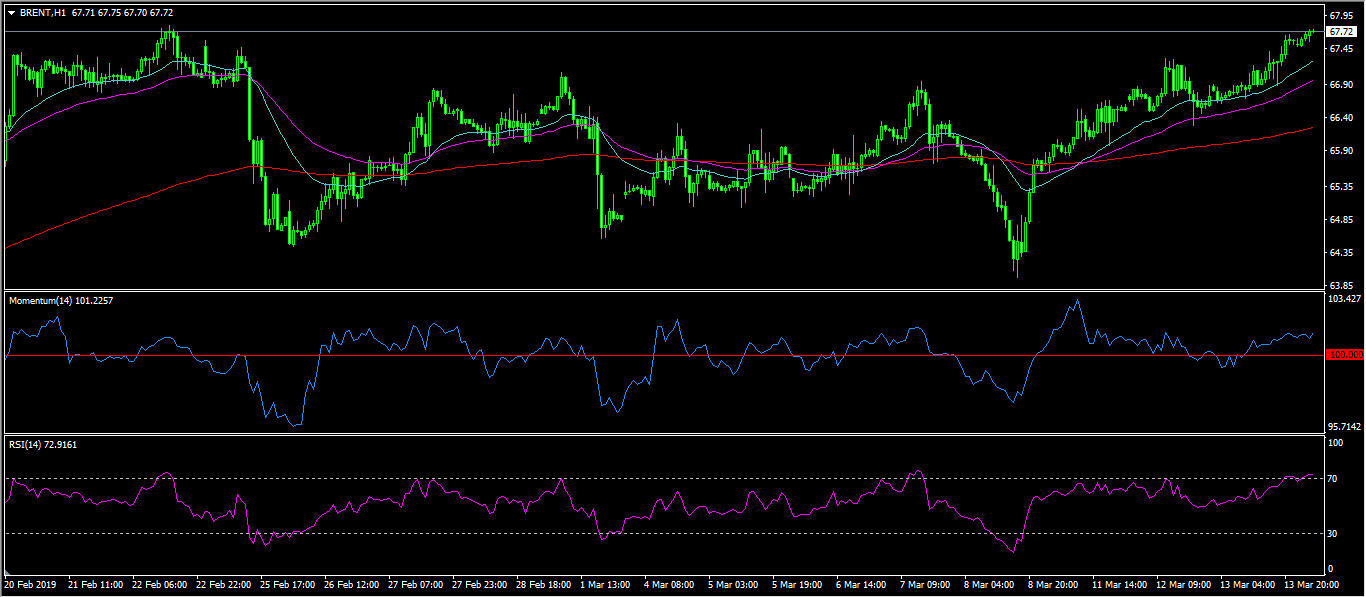
Task: Open the chart menu triangle beside BRENT,H1
Action: tap(12, 13)
